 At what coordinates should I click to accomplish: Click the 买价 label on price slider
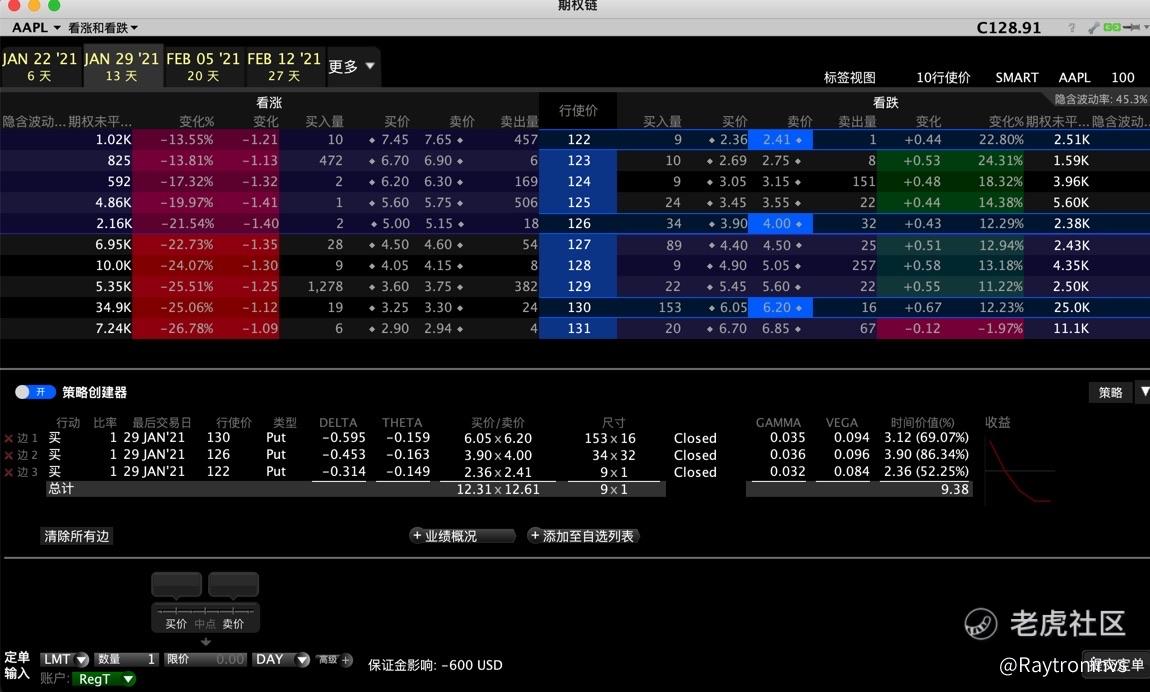click(x=176, y=624)
